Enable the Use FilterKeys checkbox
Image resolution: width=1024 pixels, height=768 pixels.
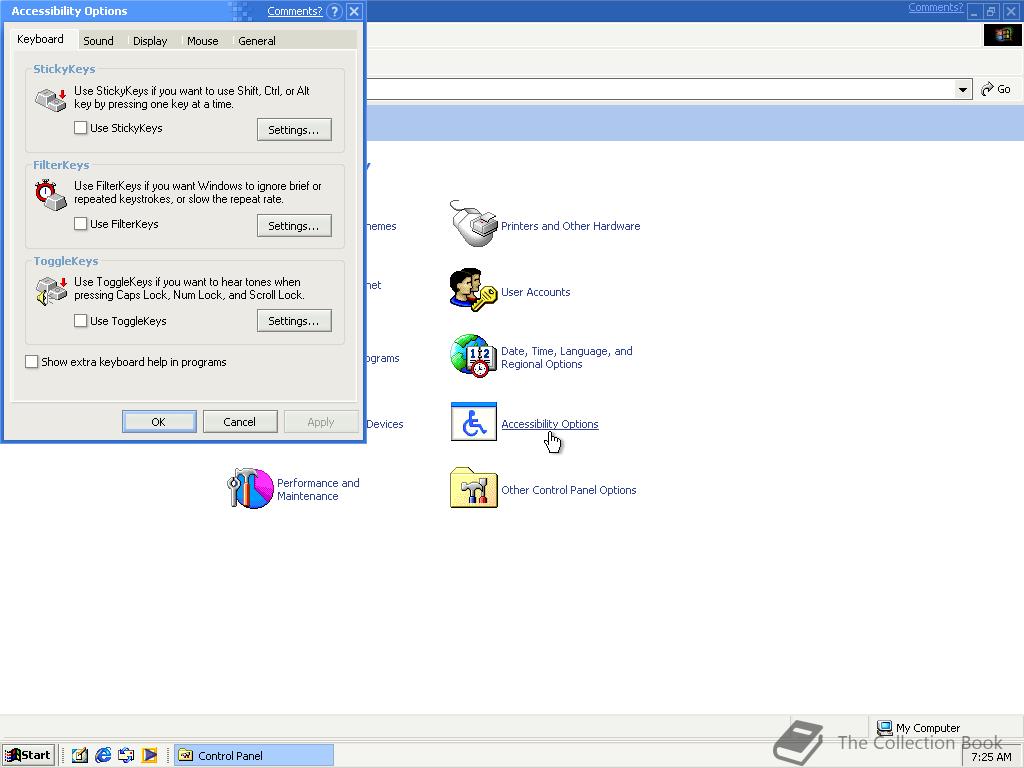pyautogui.click(x=80, y=224)
